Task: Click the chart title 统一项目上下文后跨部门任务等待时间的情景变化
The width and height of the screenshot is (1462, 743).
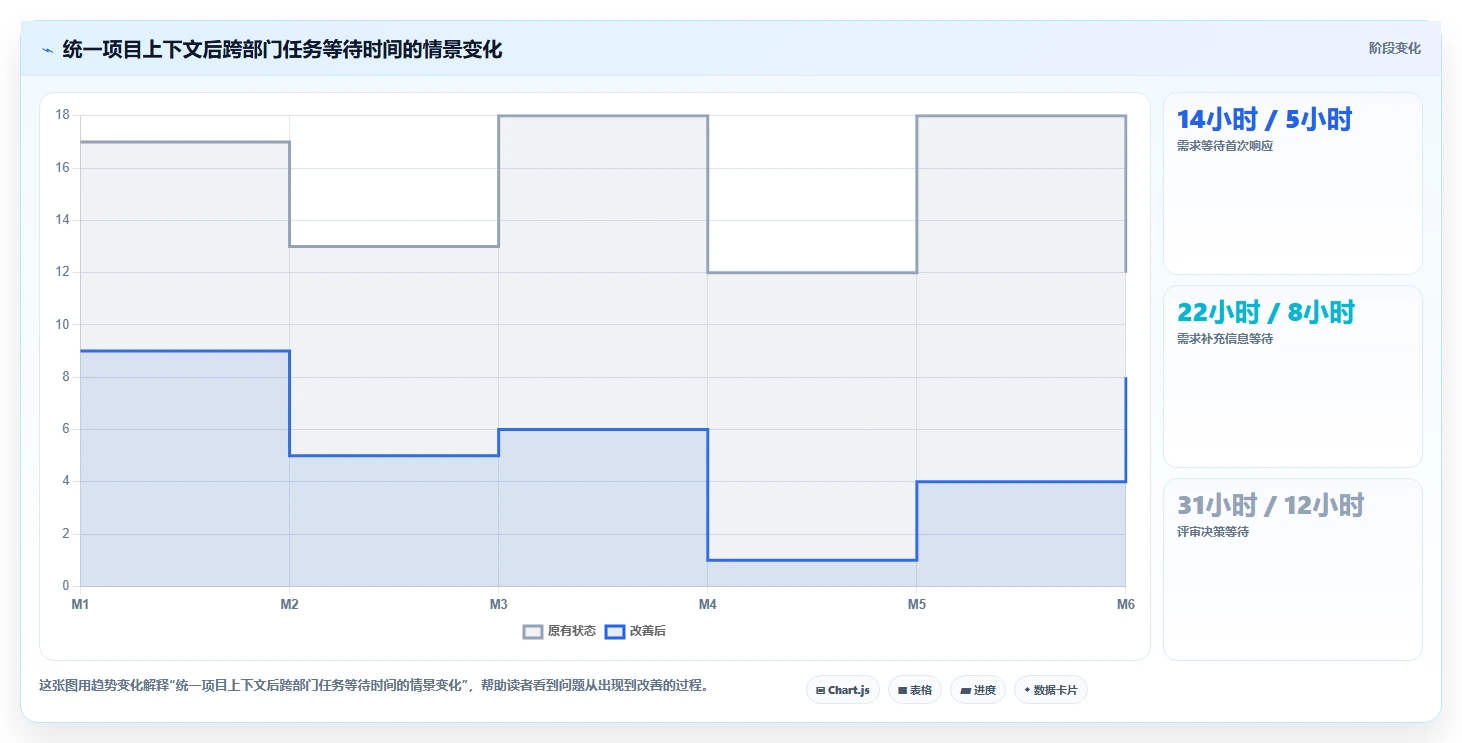Action: (282, 49)
